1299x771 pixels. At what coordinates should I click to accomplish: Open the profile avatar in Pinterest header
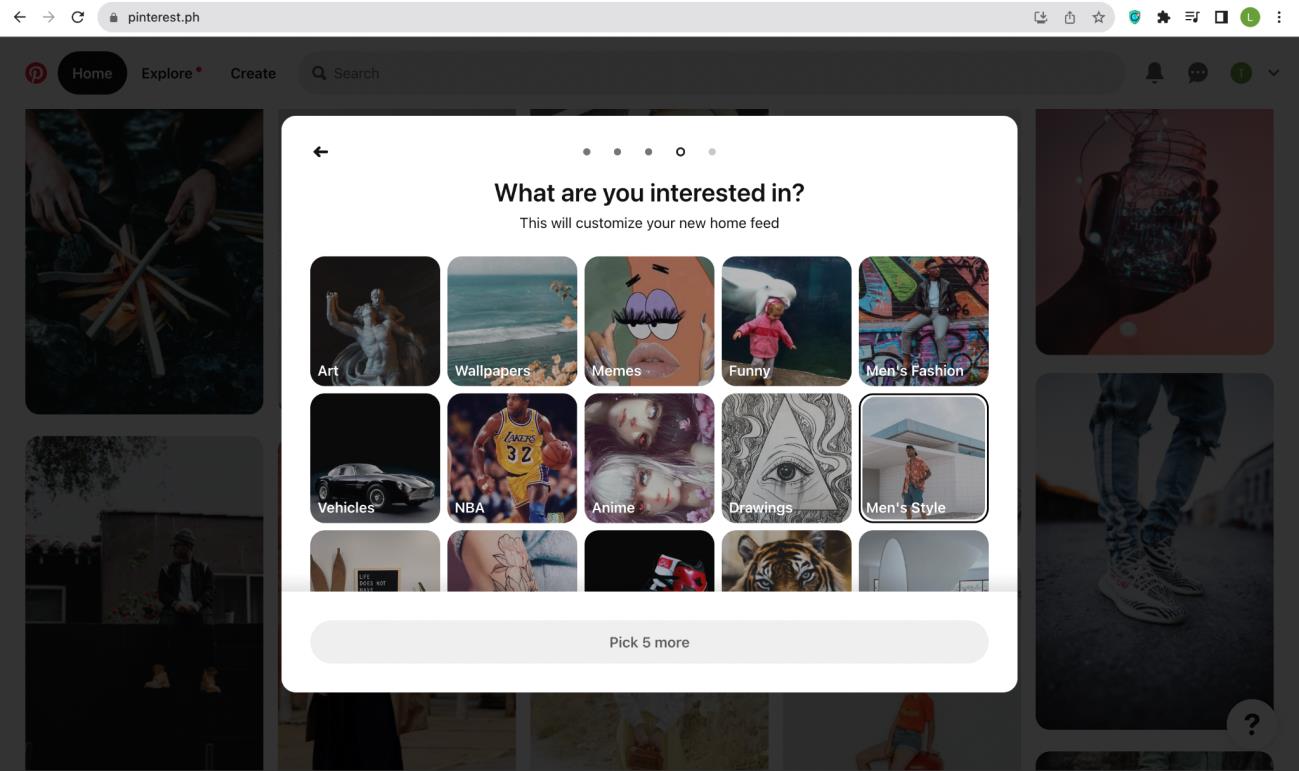pos(1241,73)
